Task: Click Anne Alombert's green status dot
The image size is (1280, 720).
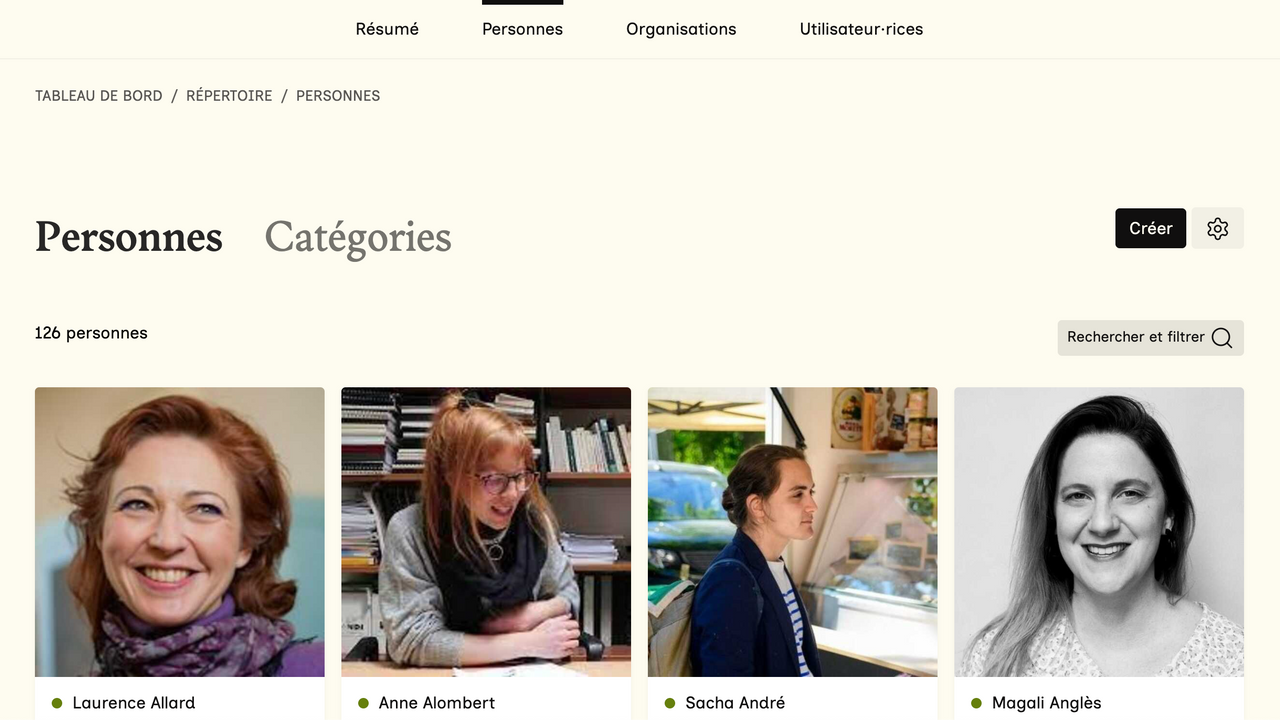Action: coord(363,703)
